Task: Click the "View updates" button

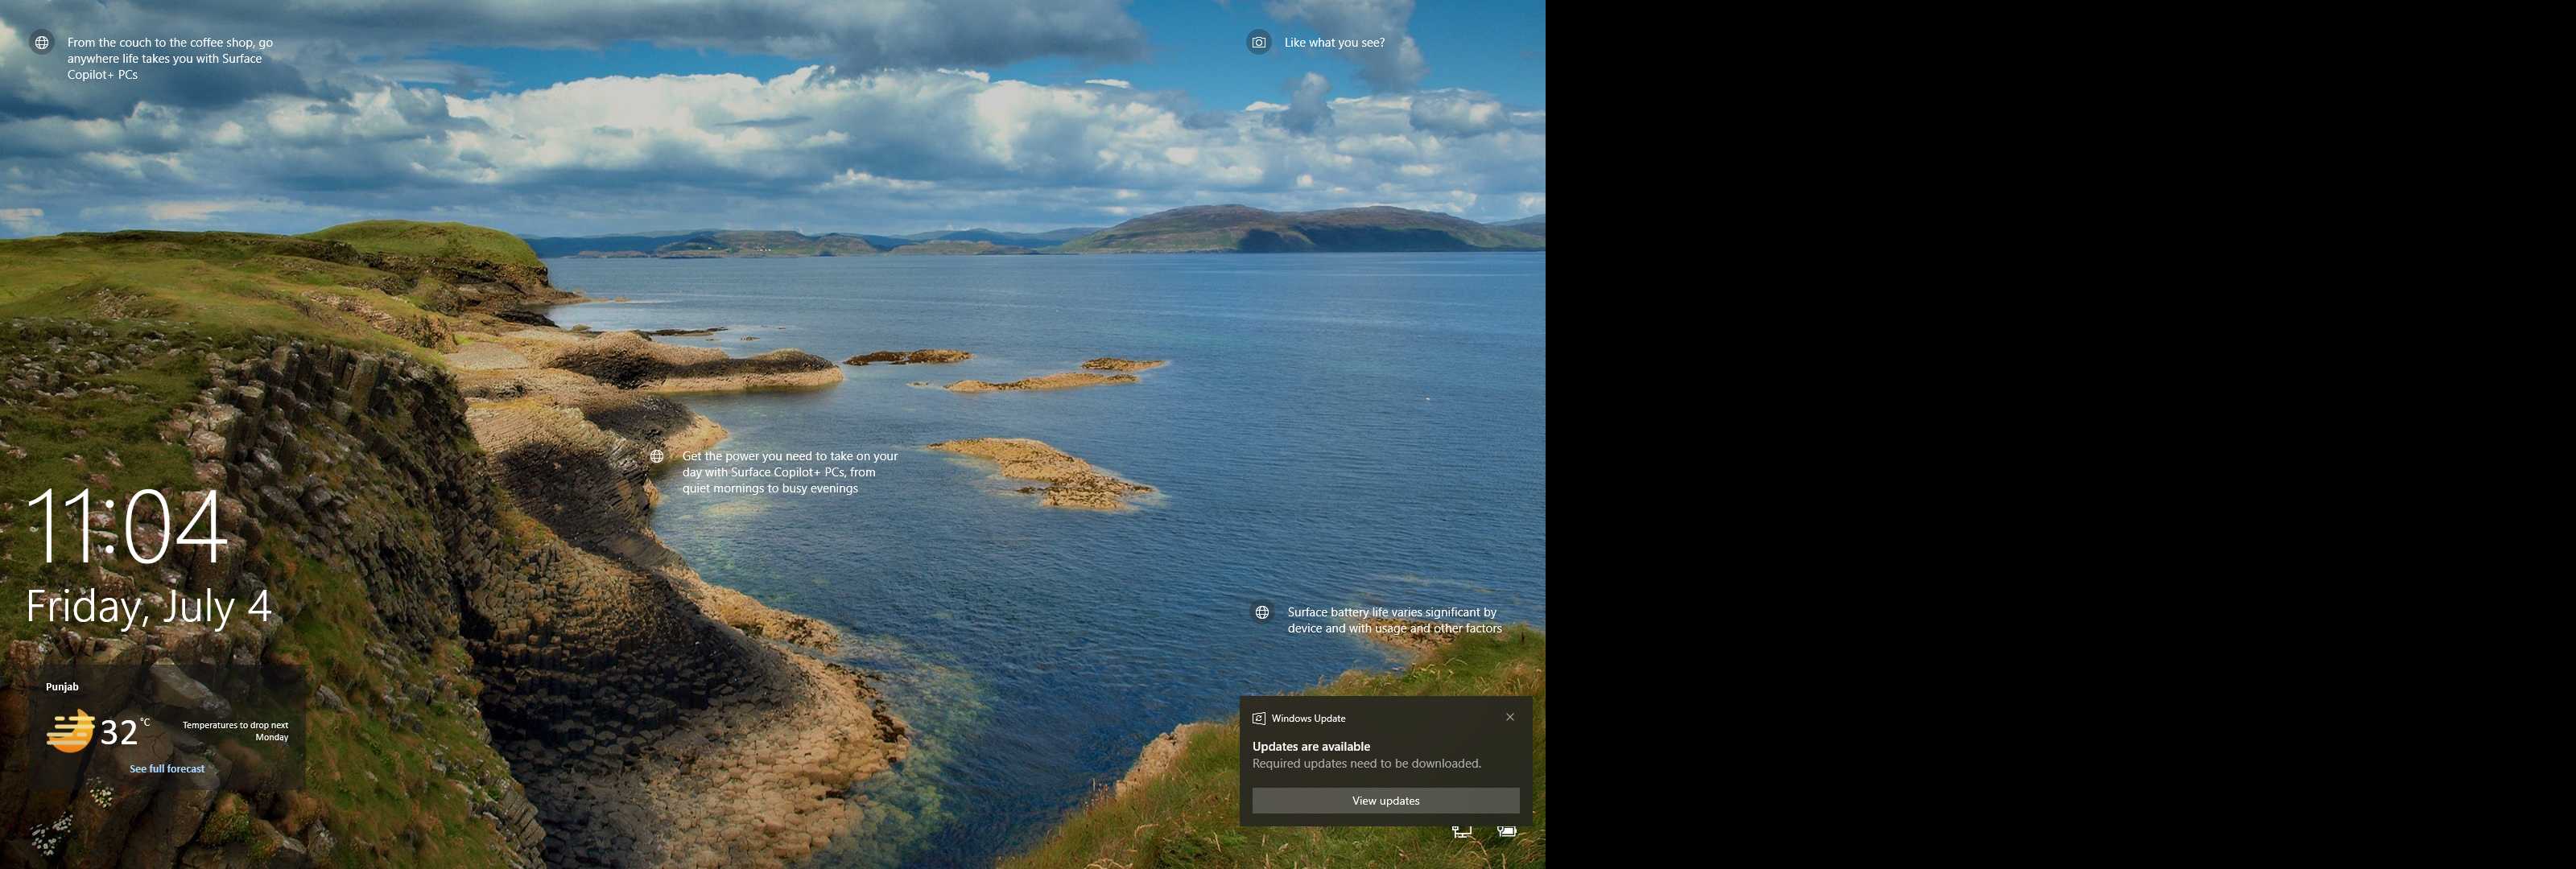Action: (x=1385, y=800)
